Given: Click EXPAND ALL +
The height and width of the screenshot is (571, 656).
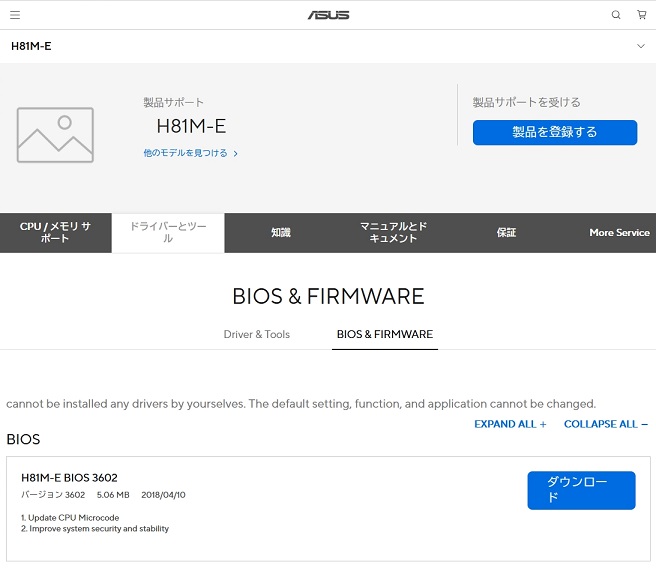Looking at the screenshot, I should click(x=510, y=424).
